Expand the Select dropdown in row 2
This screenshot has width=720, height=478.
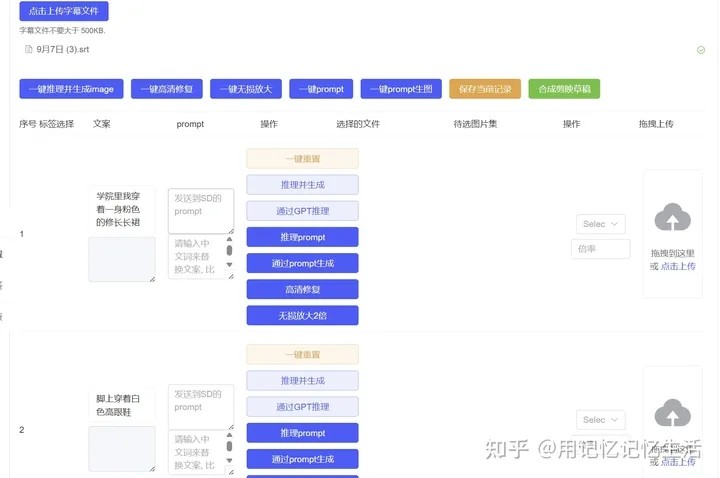coord(600,420)
